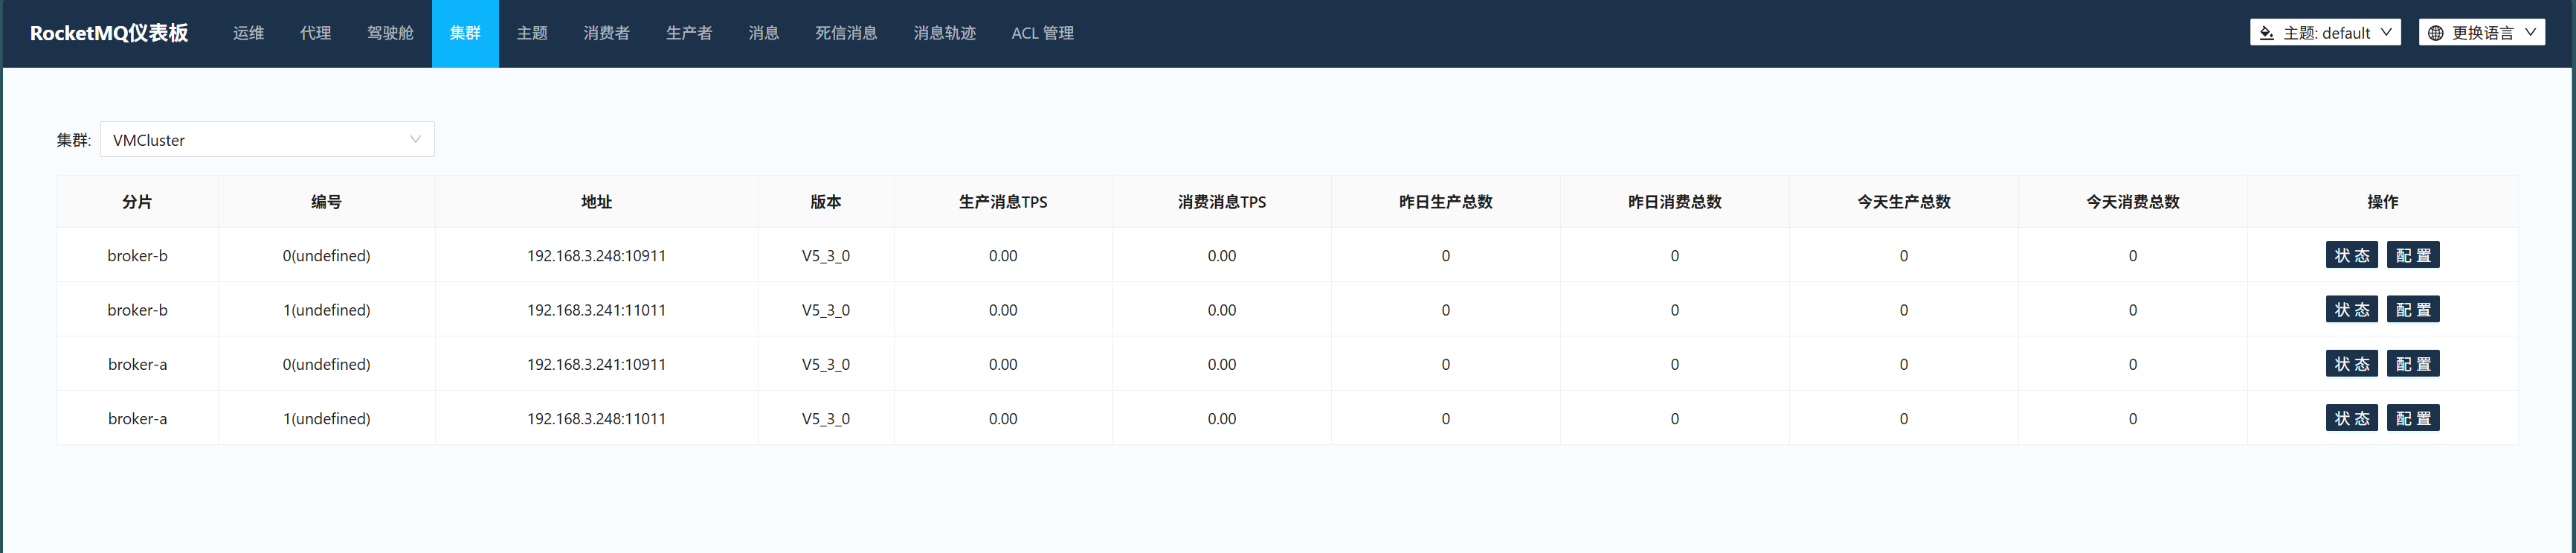
Task: Open the 主题: default theme dropdown
Action: tap(2325, 33)
